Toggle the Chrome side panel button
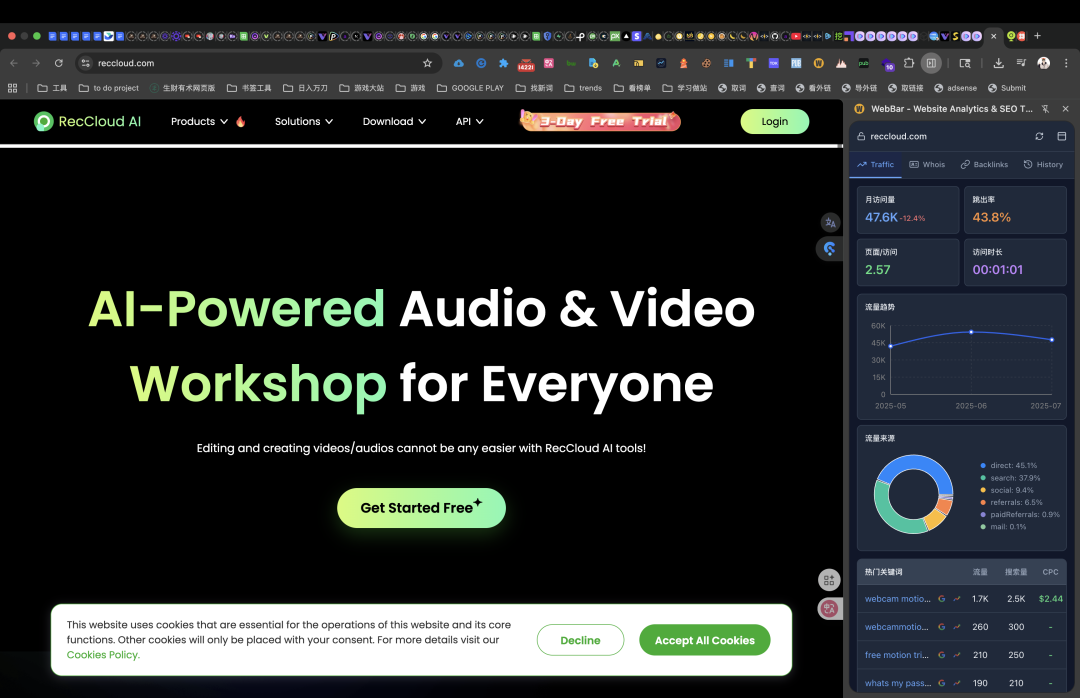The width and height of the screenshot is (1080, 698). pyautogui.click(x=931, y=63)
